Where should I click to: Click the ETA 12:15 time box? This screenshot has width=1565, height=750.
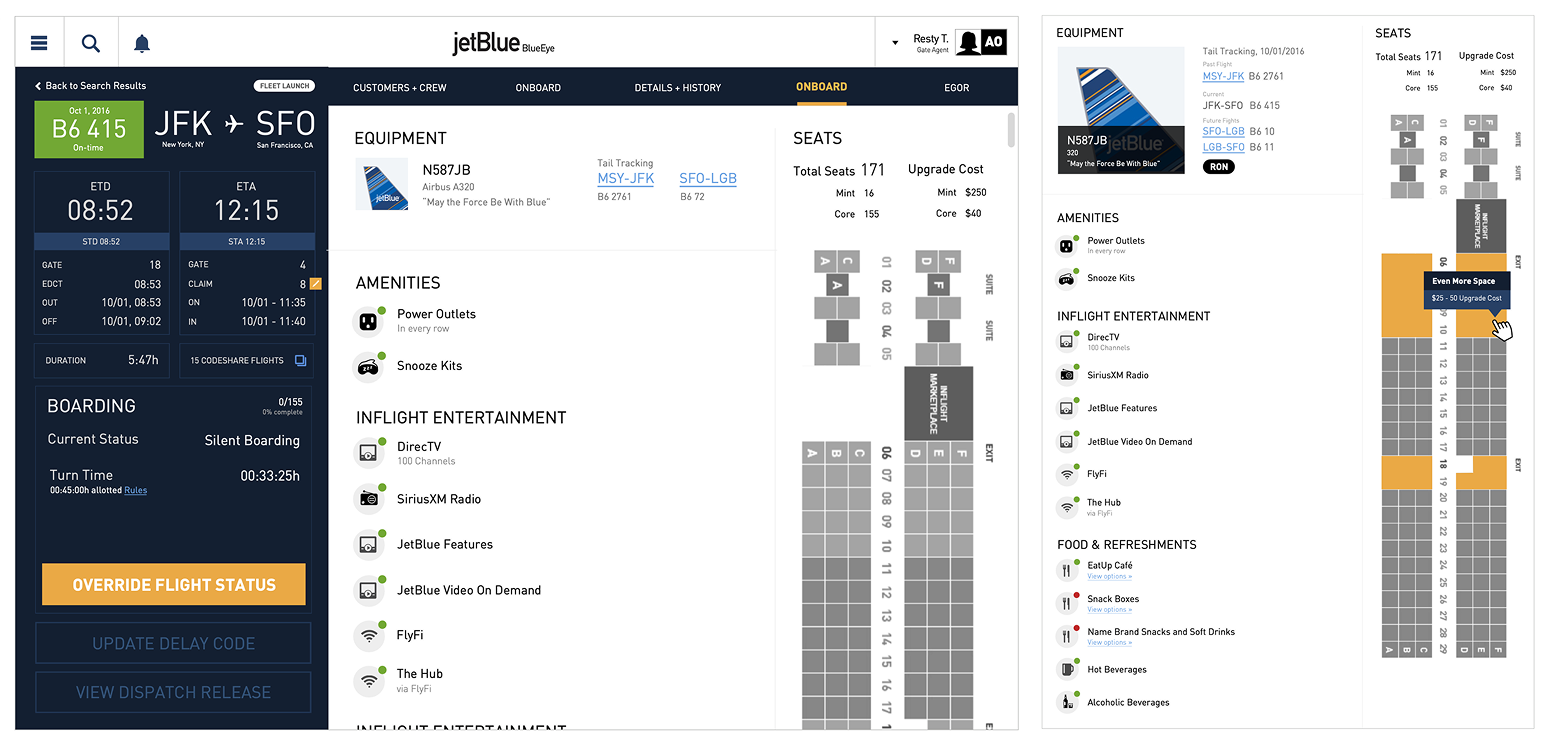[246, 211]
